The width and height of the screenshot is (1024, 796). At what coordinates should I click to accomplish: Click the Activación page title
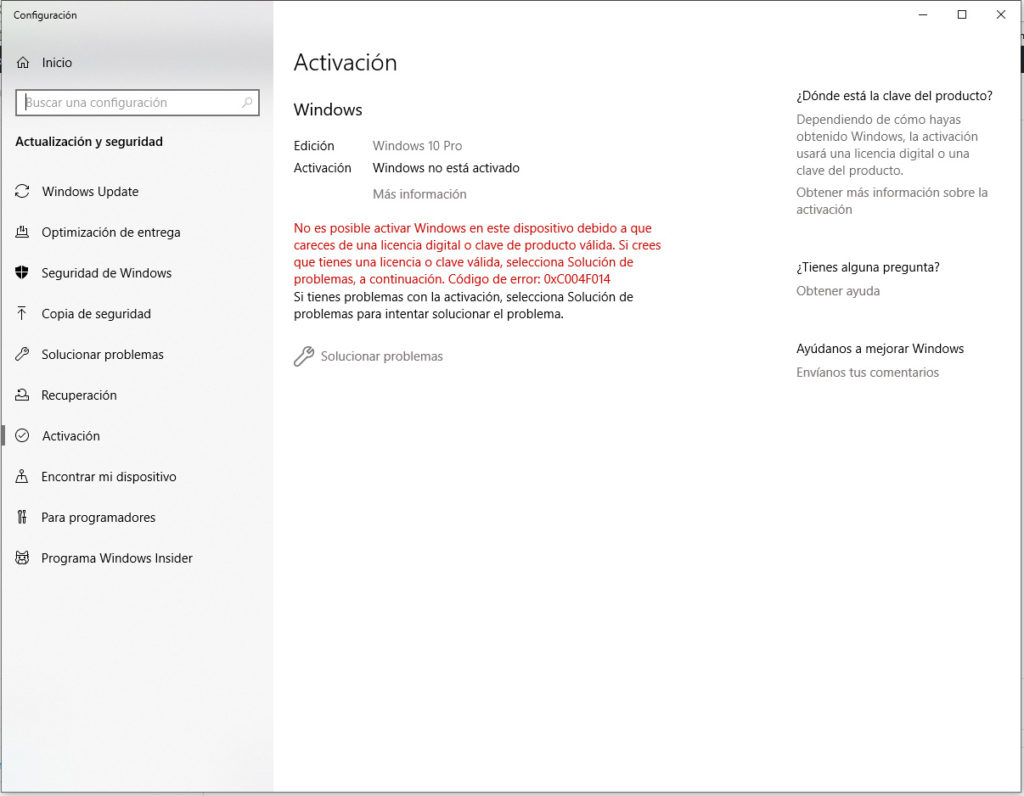[345, 63]
